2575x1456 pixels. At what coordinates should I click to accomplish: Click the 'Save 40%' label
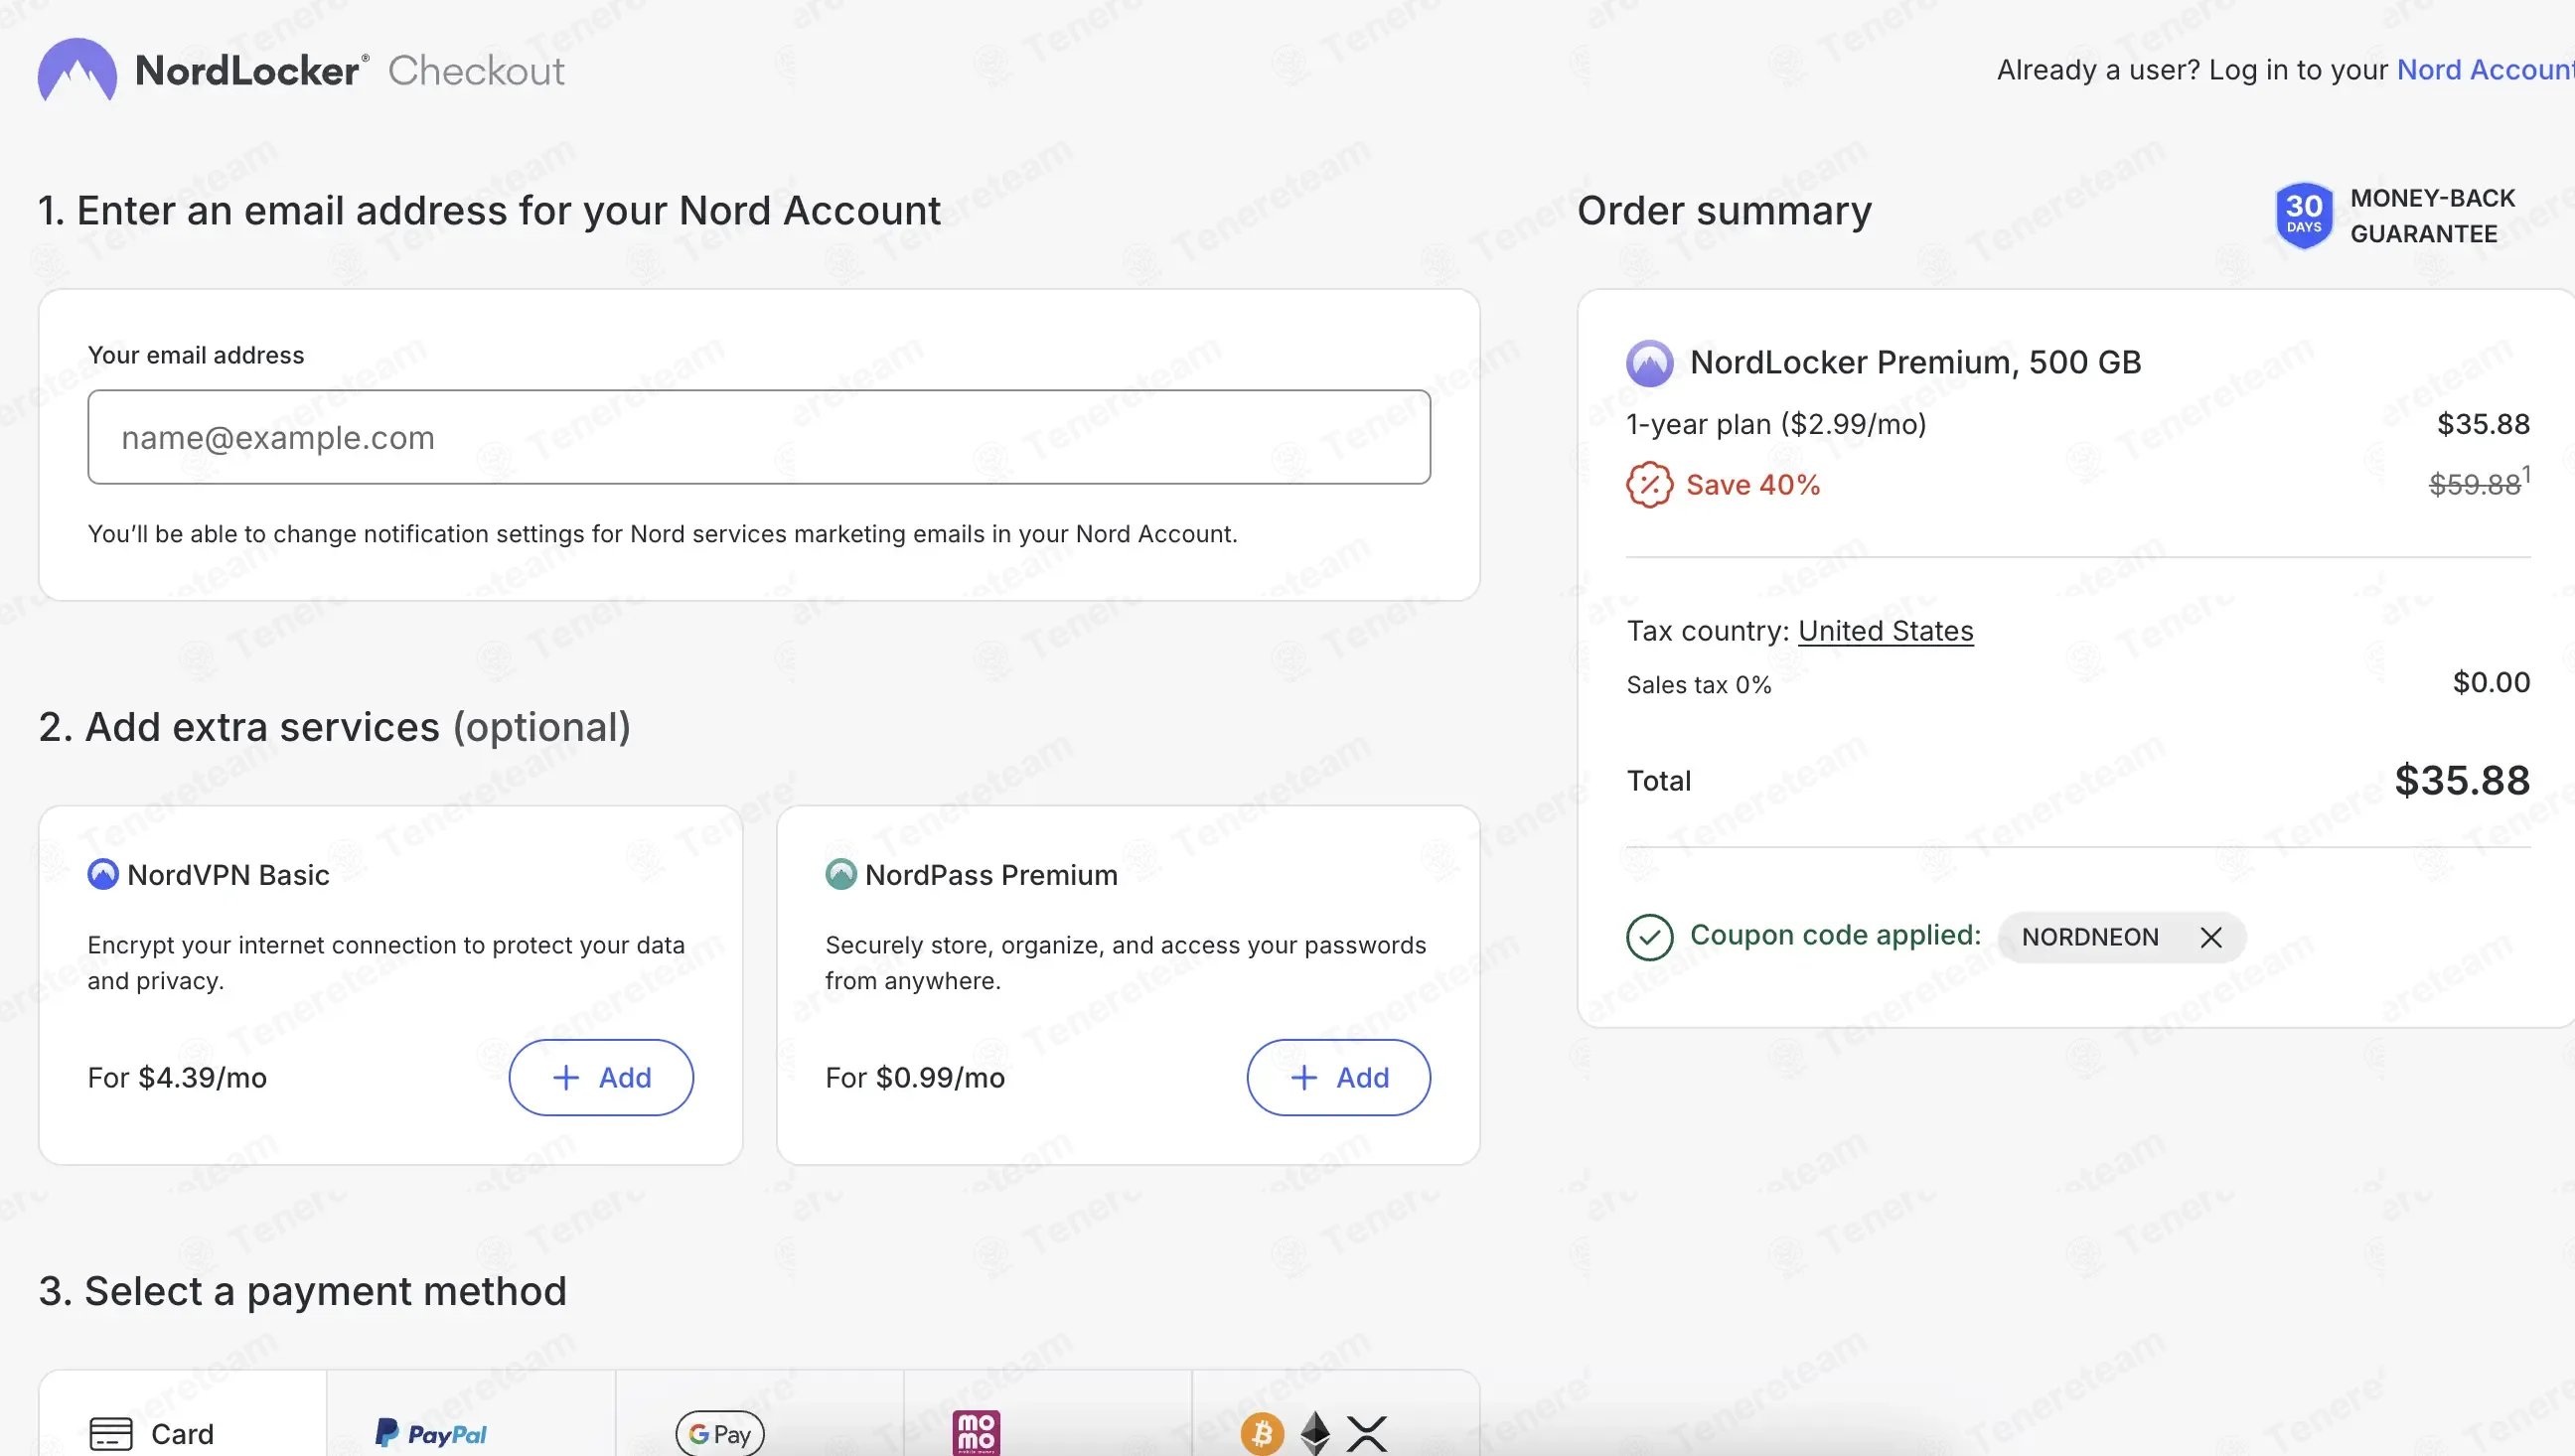(x=1753, y=485)
